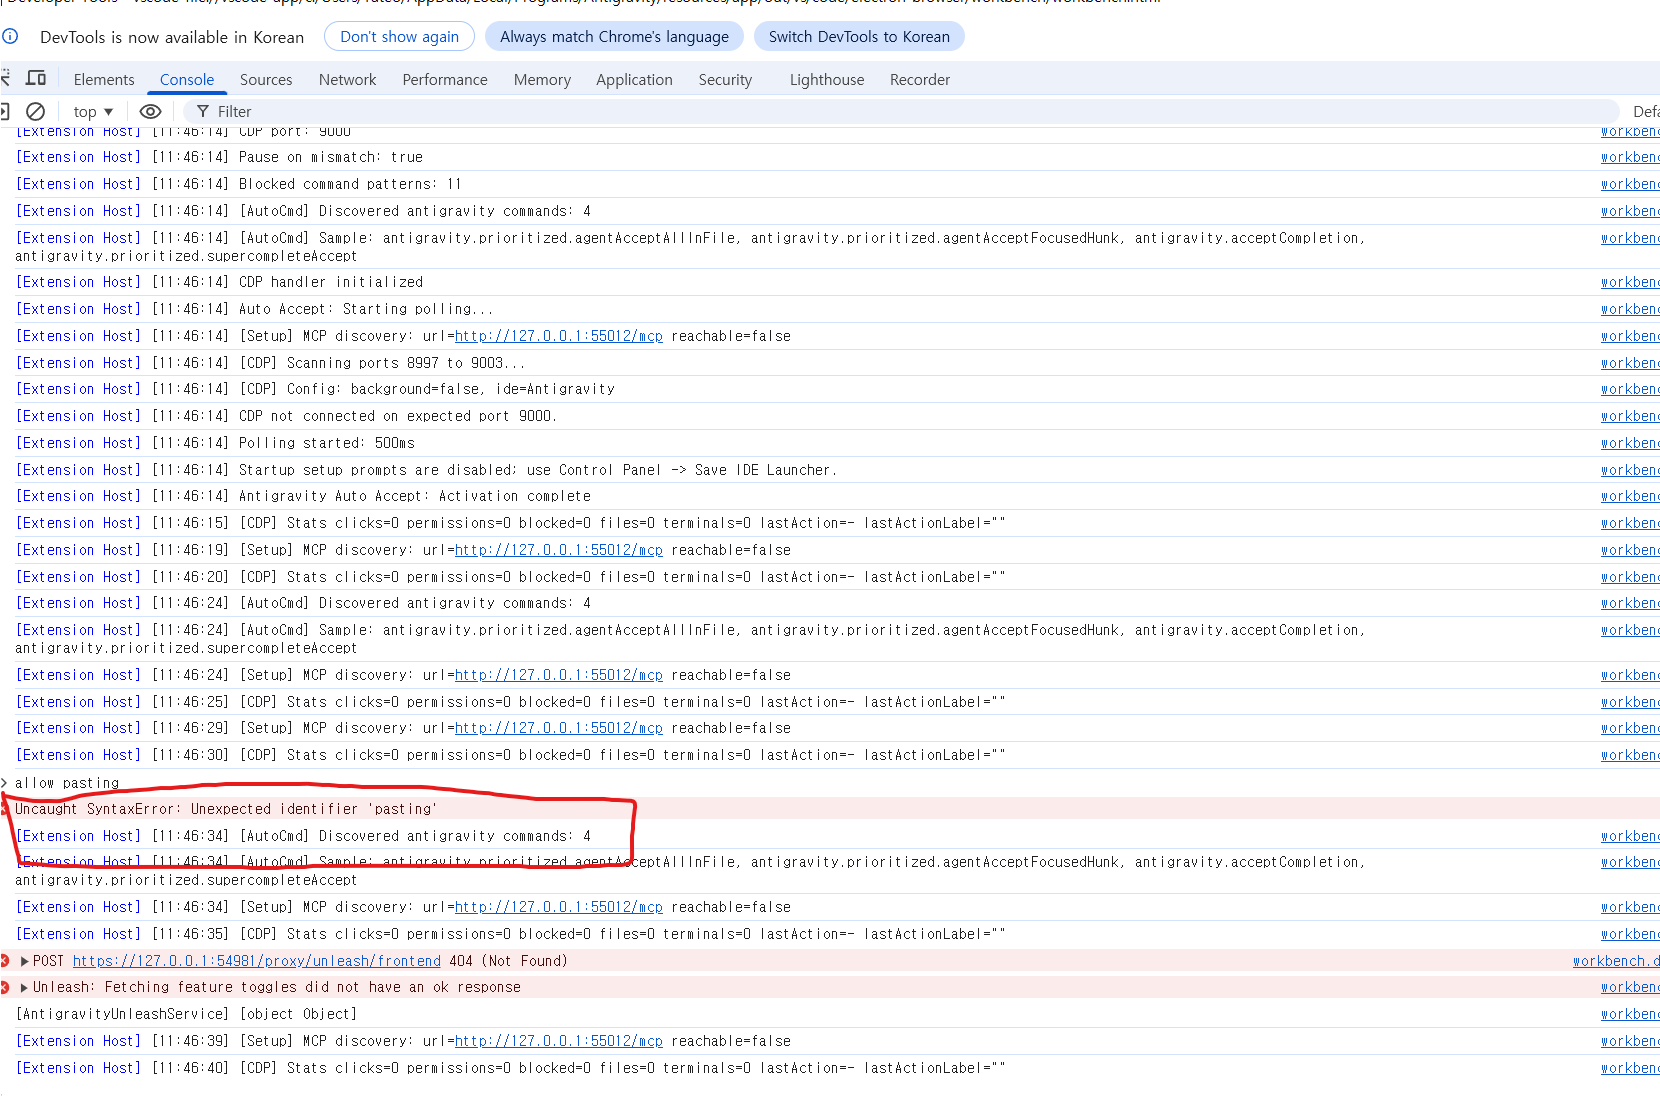Image resolution: width=1660 pixels, height=1103 pixels.
Task: Click the info icon beside the Korean notice
Action: pos(10,36)
